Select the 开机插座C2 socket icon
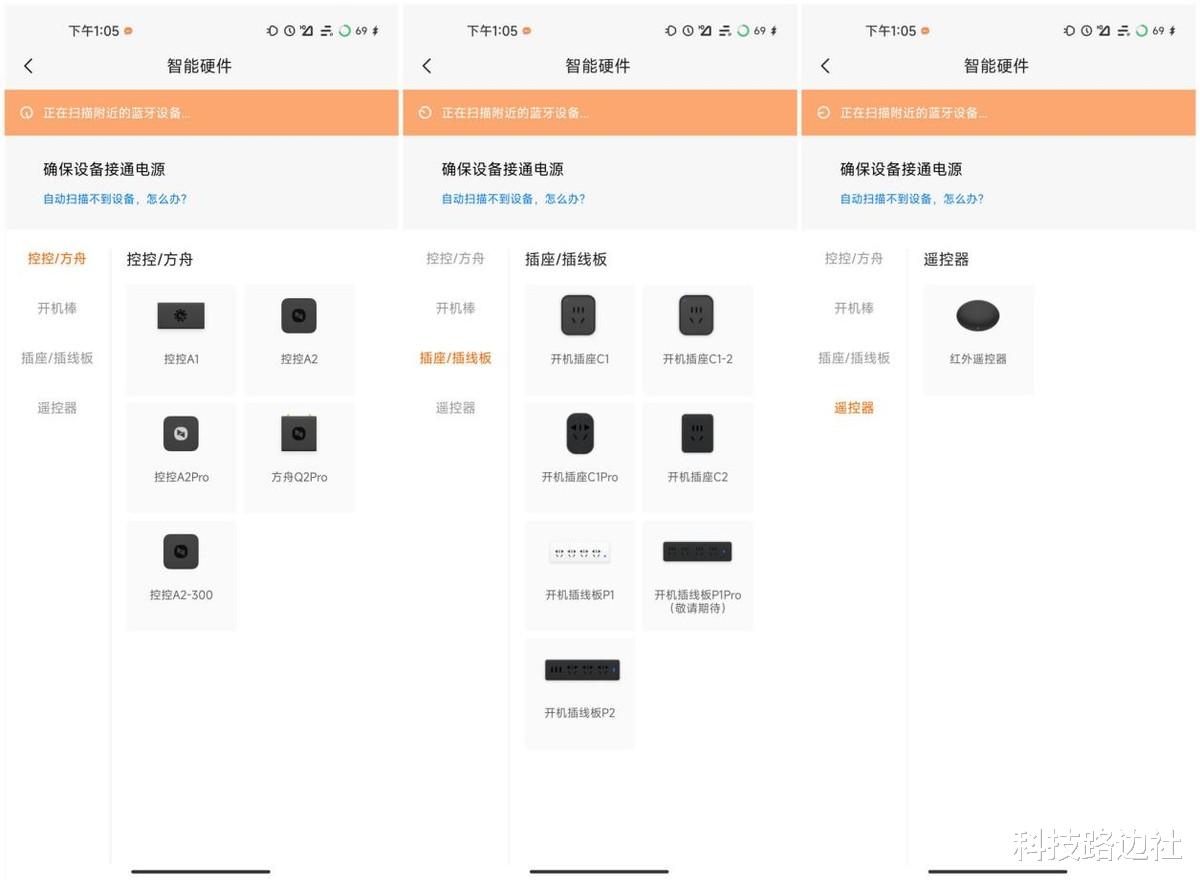 pyautogui.click(x=697, y=432)
